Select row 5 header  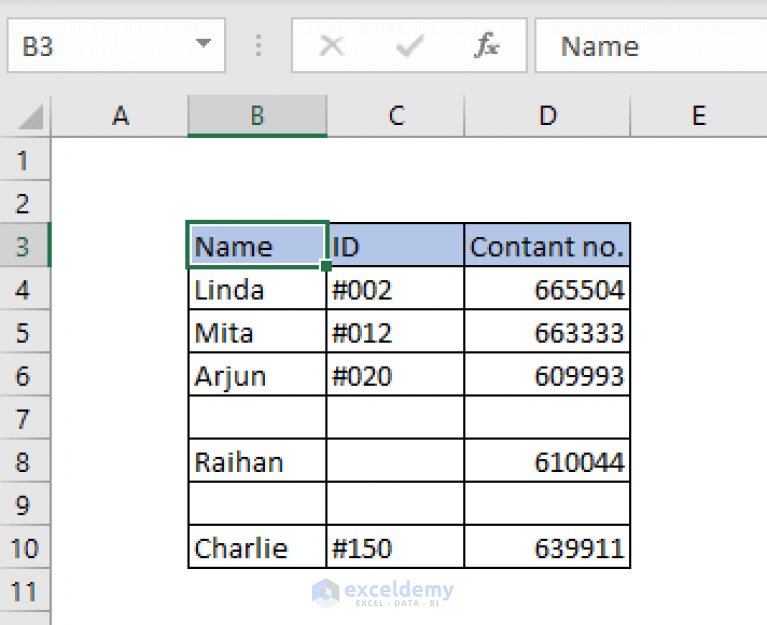(x=24, y=331)
